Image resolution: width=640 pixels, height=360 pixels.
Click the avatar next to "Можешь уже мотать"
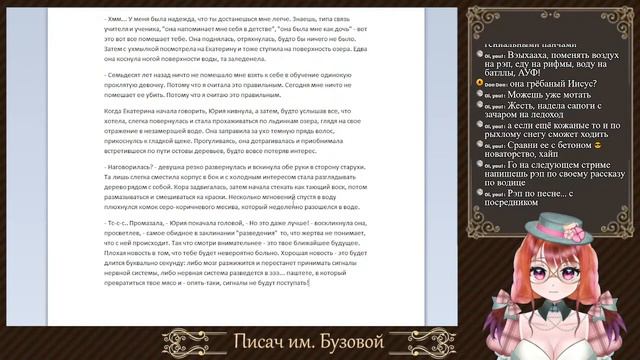tap(480, 94)
